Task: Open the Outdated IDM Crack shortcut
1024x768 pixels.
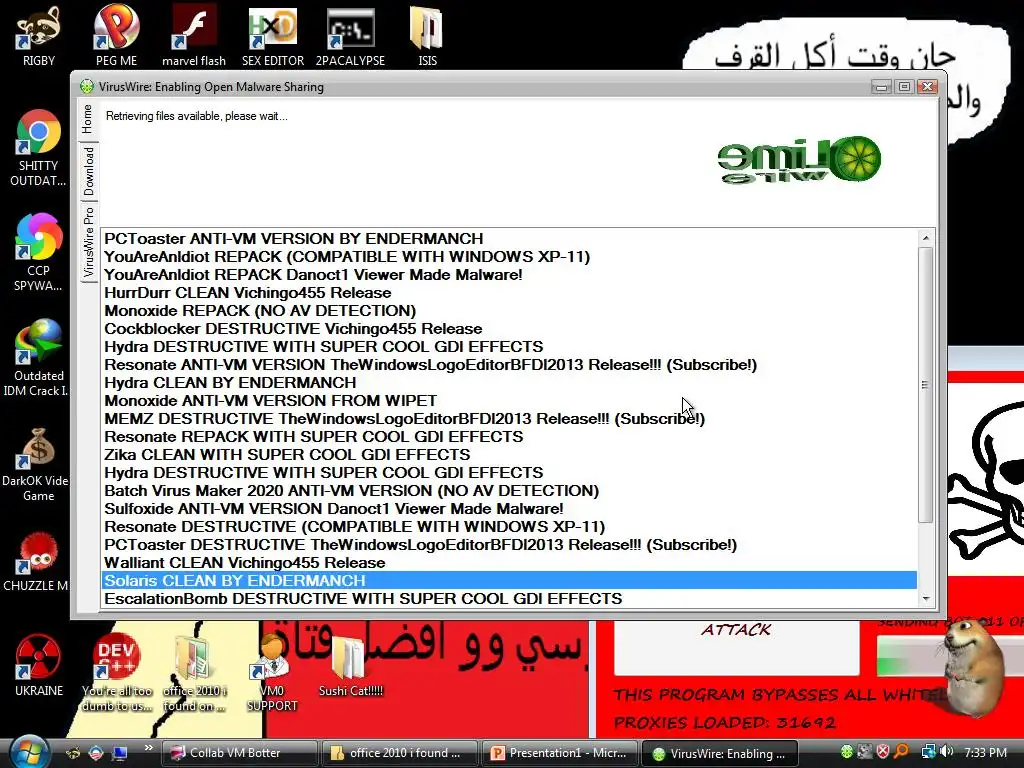Action: [37, 358]
